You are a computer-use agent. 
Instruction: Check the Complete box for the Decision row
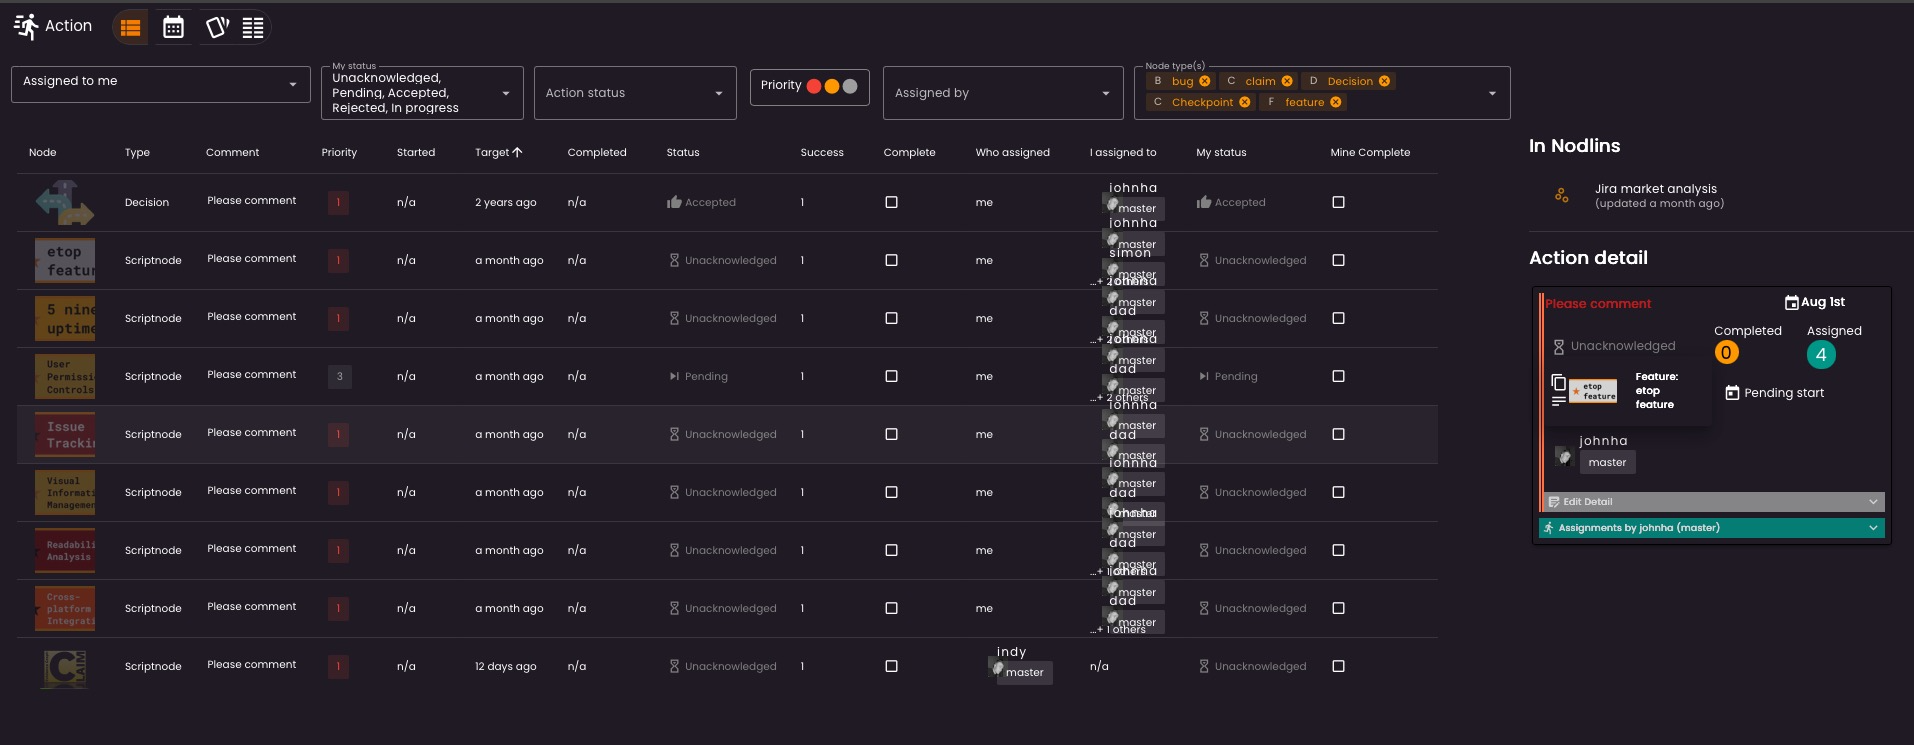click(x=891, y=202)
